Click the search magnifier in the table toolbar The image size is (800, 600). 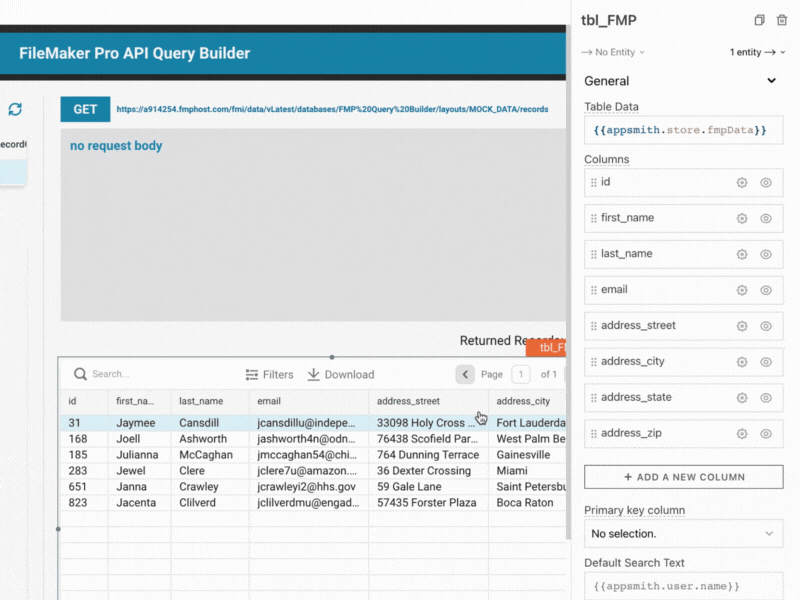[80, 374]
